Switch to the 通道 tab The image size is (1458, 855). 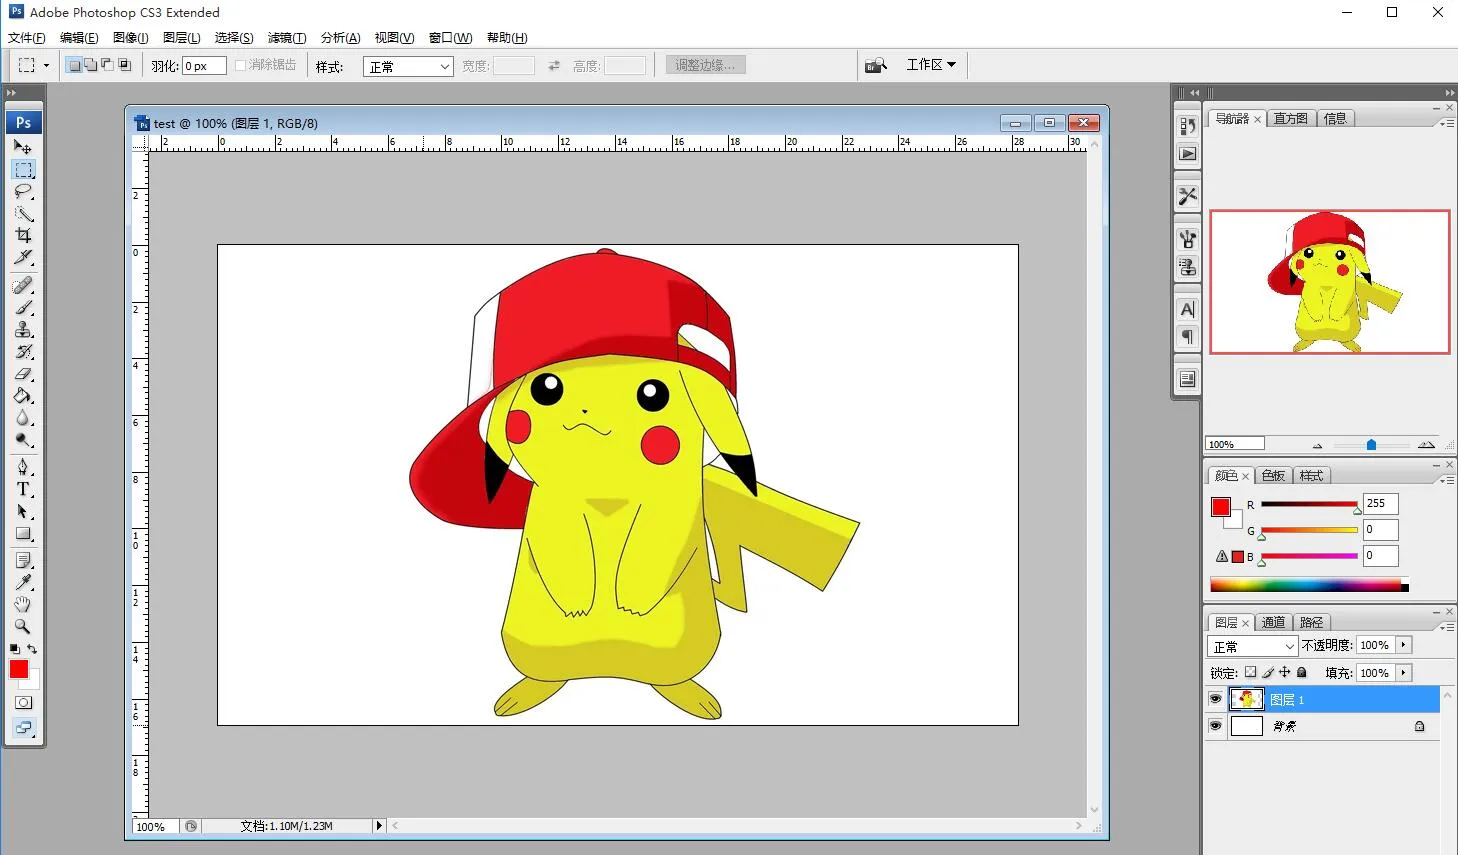pyautogui.click(x=1273, y=622)
